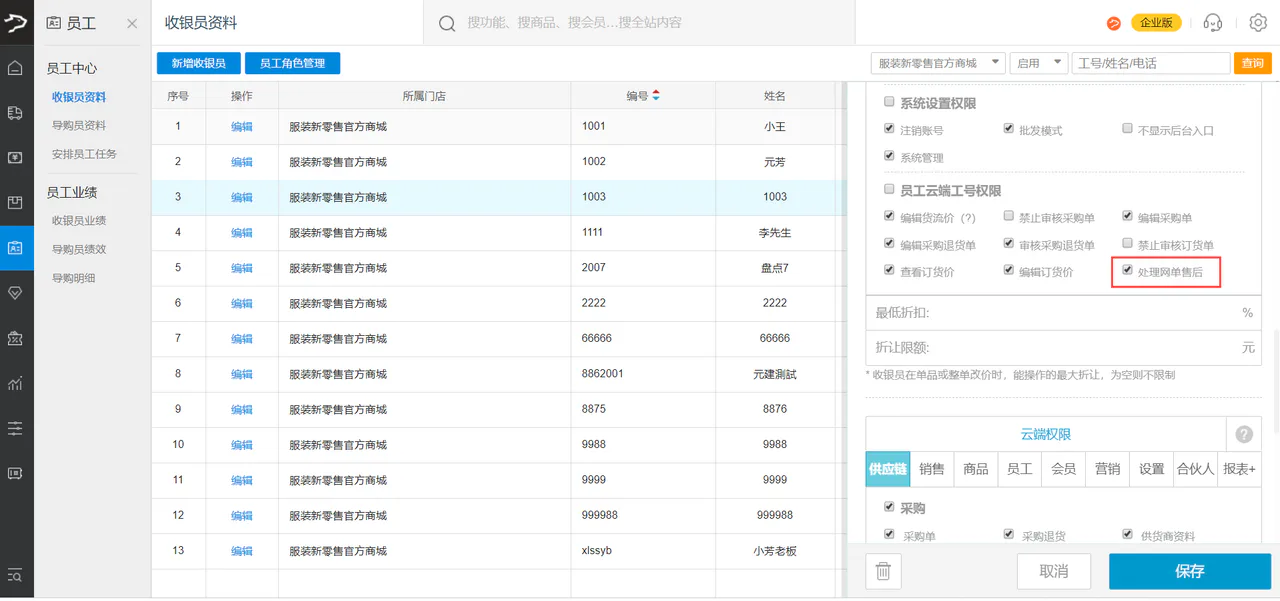Toggle the 员工云端工号权限 checkbox

coord(889,189)
